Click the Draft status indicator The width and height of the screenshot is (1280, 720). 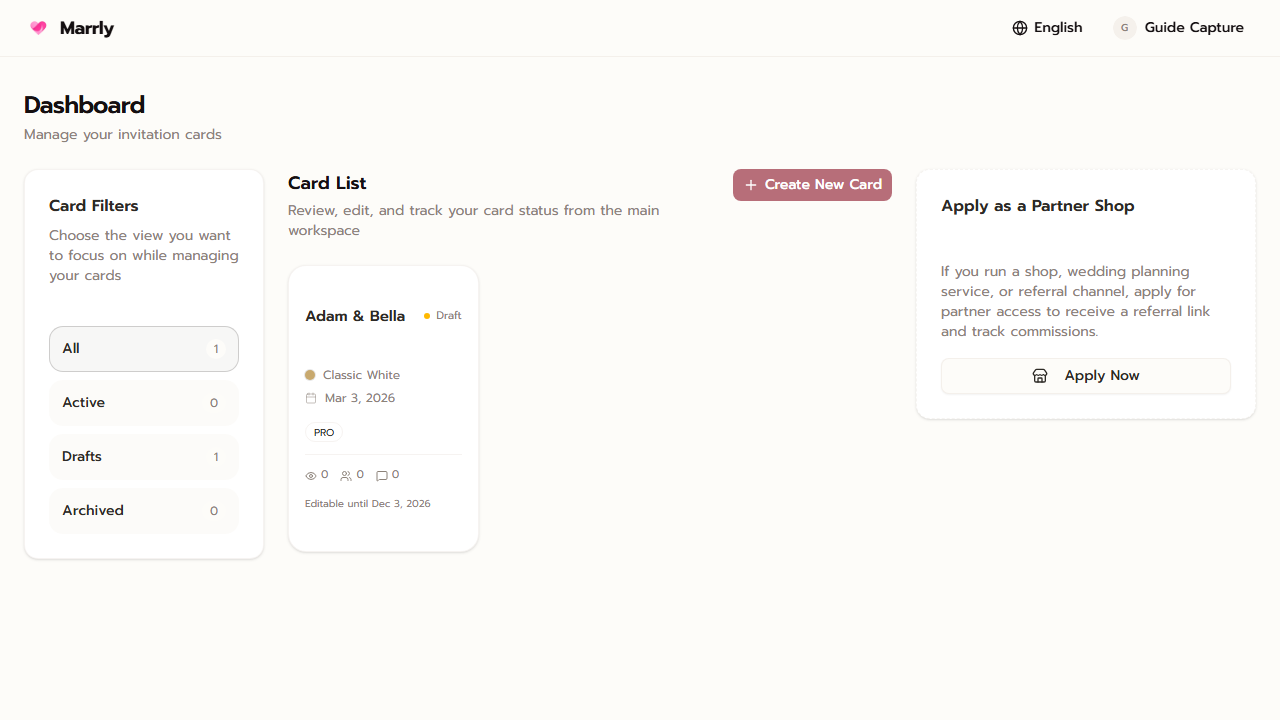(442, 315)
